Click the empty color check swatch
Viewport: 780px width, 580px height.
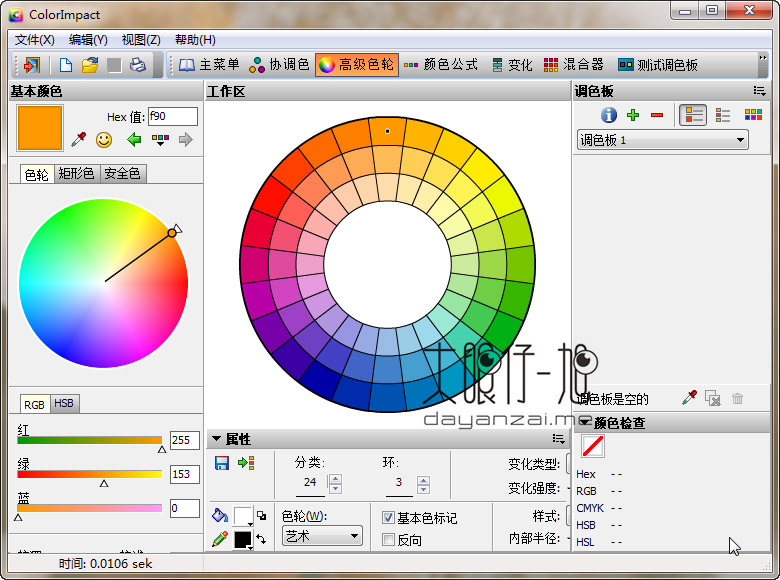pos(593,446)
